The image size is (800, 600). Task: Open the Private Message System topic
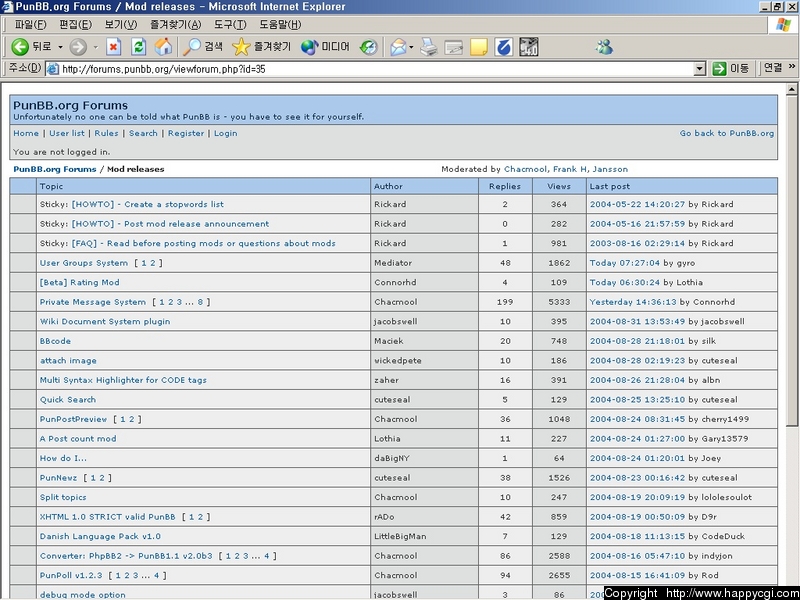pyautogui.click(x=93, y=302)
